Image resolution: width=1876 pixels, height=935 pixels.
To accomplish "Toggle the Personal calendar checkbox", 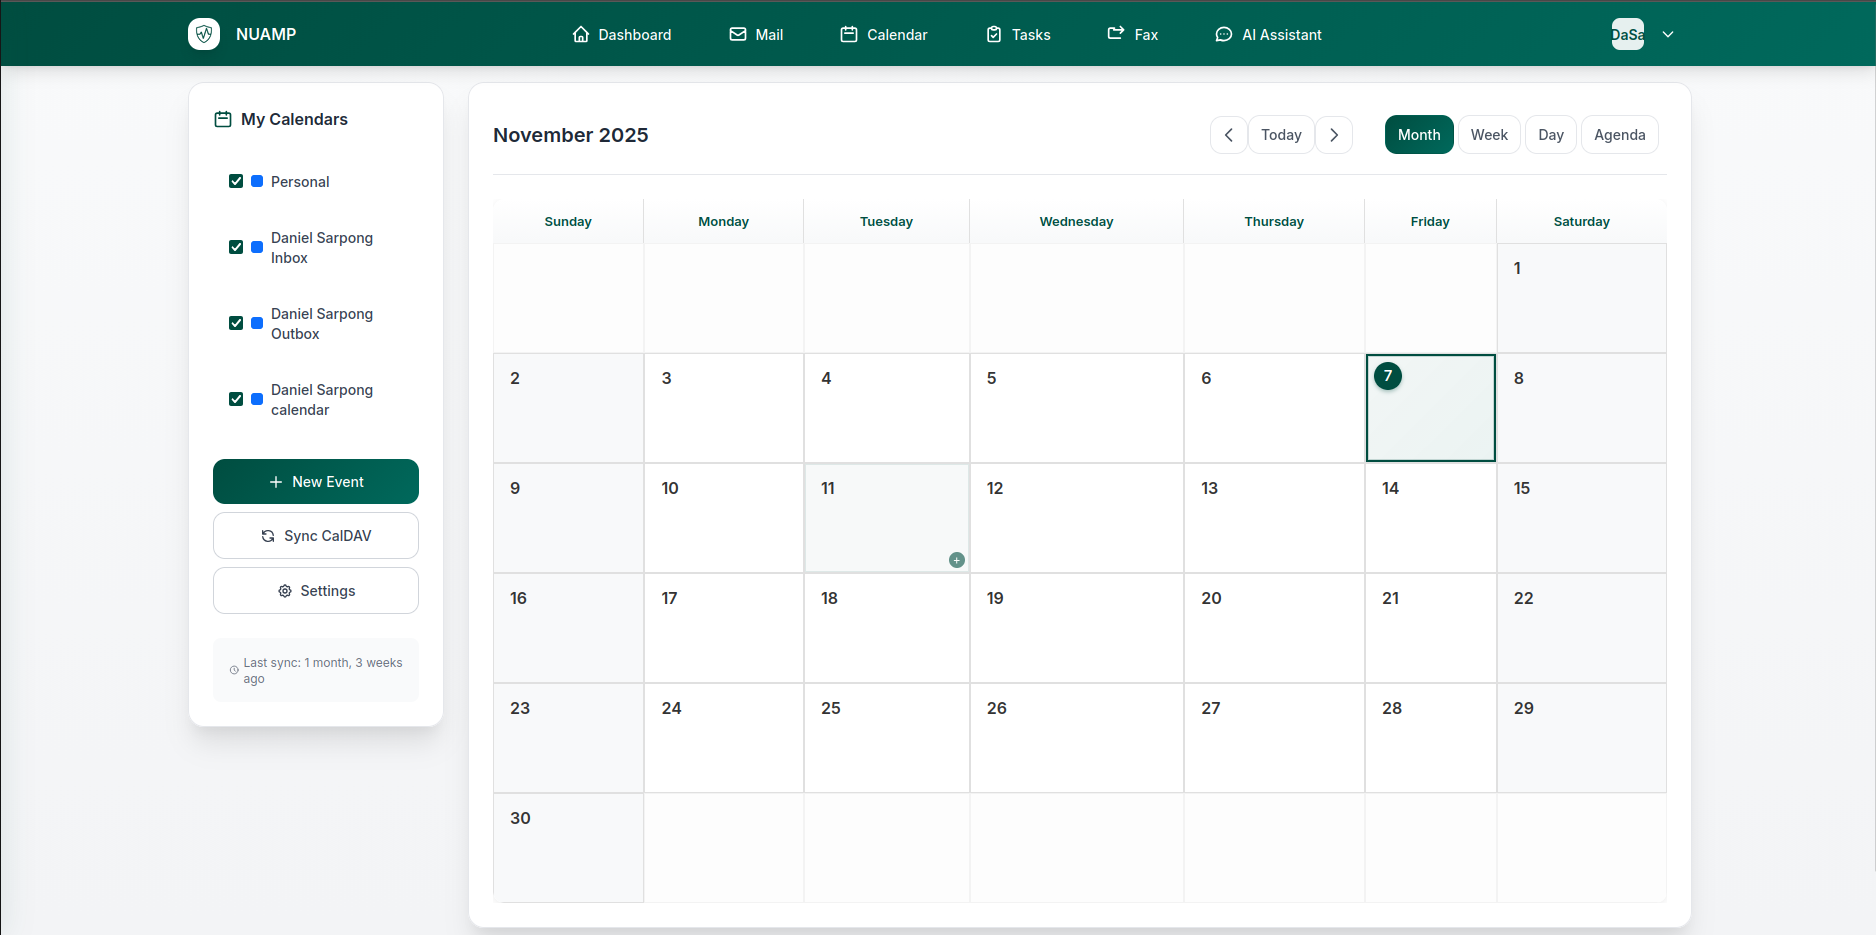I will point(236,181).
